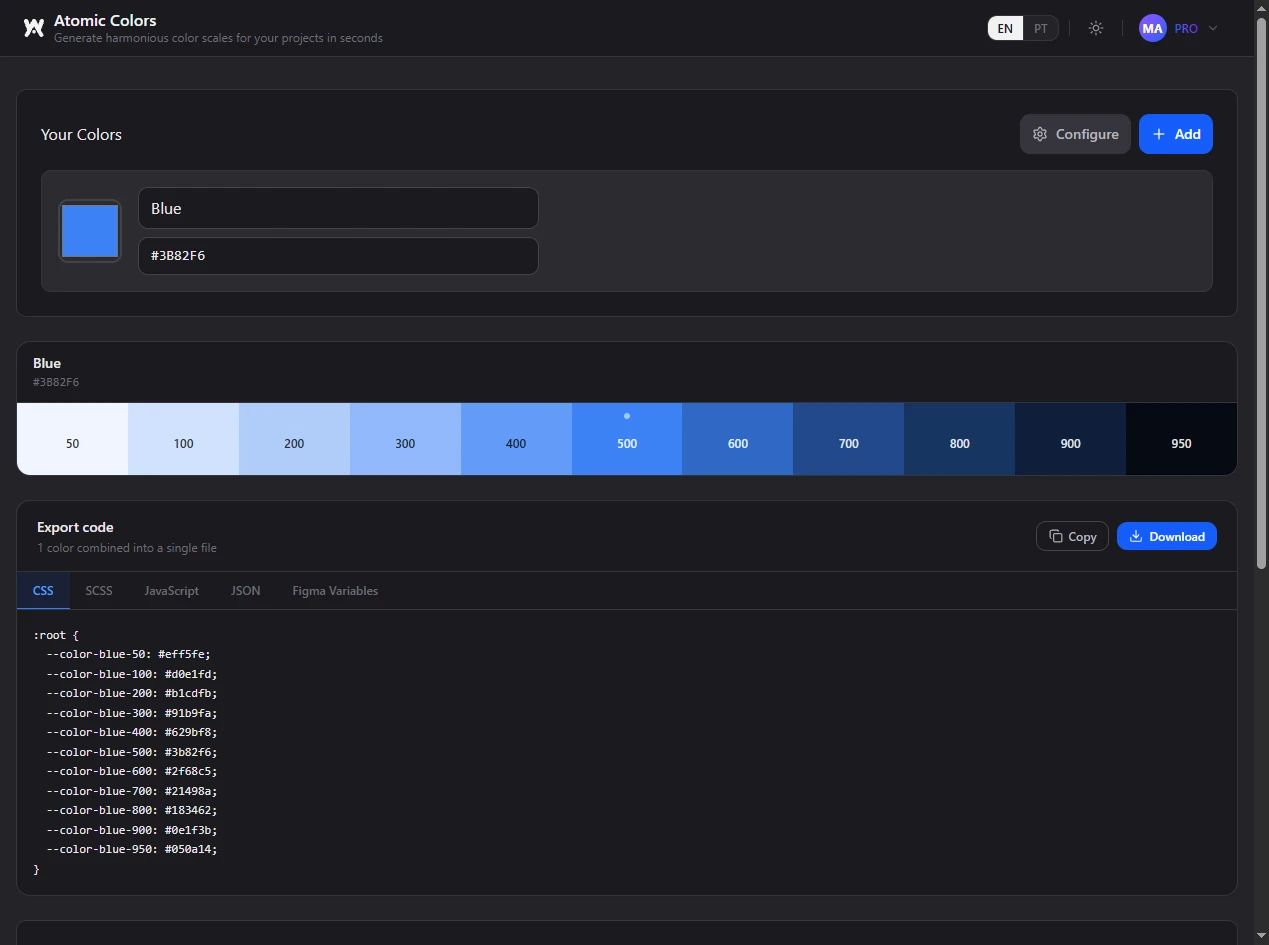1269x945 pixels.
Task: Select the 300 shade swatch
Action: [x=405, y=439]
